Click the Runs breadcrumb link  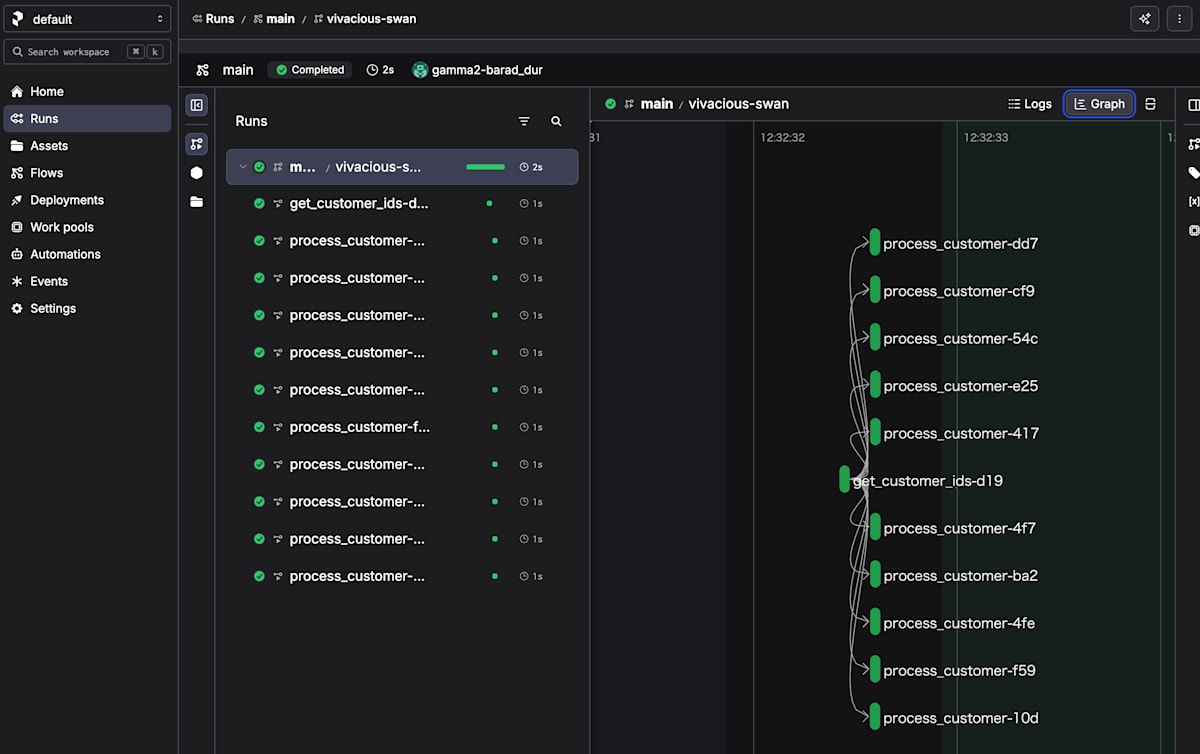(x=219, y=19)
